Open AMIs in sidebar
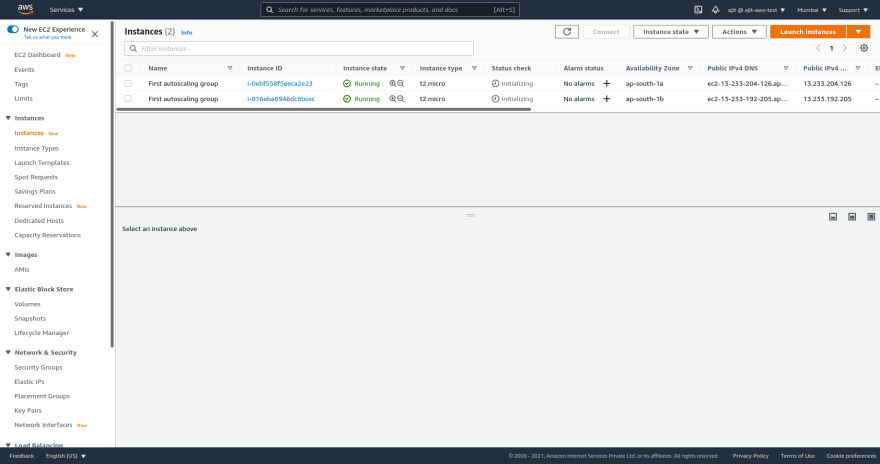 (21, 269)
